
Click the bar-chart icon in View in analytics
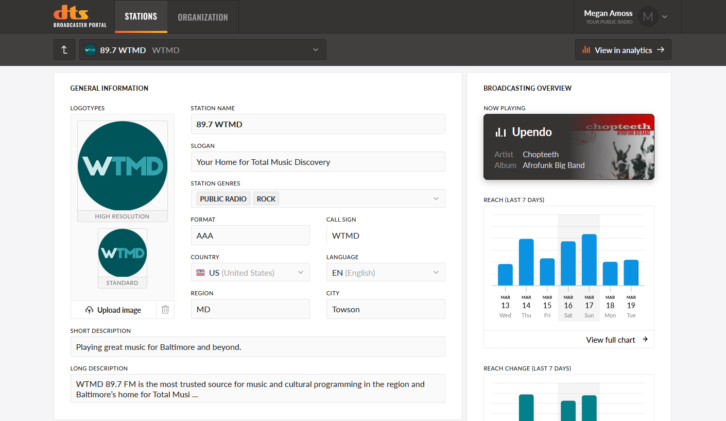586,50
